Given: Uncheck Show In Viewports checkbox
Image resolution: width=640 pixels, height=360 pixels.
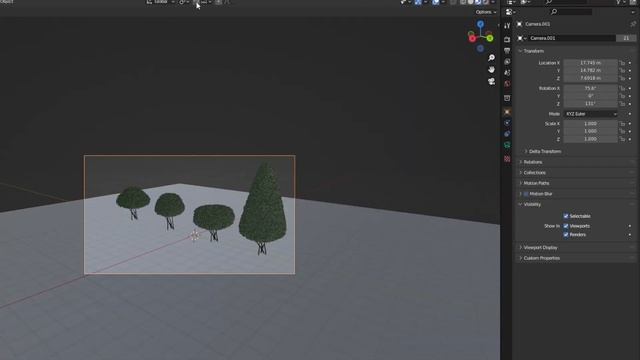Looking at the screenshot, I should click(x=566, y=226).
